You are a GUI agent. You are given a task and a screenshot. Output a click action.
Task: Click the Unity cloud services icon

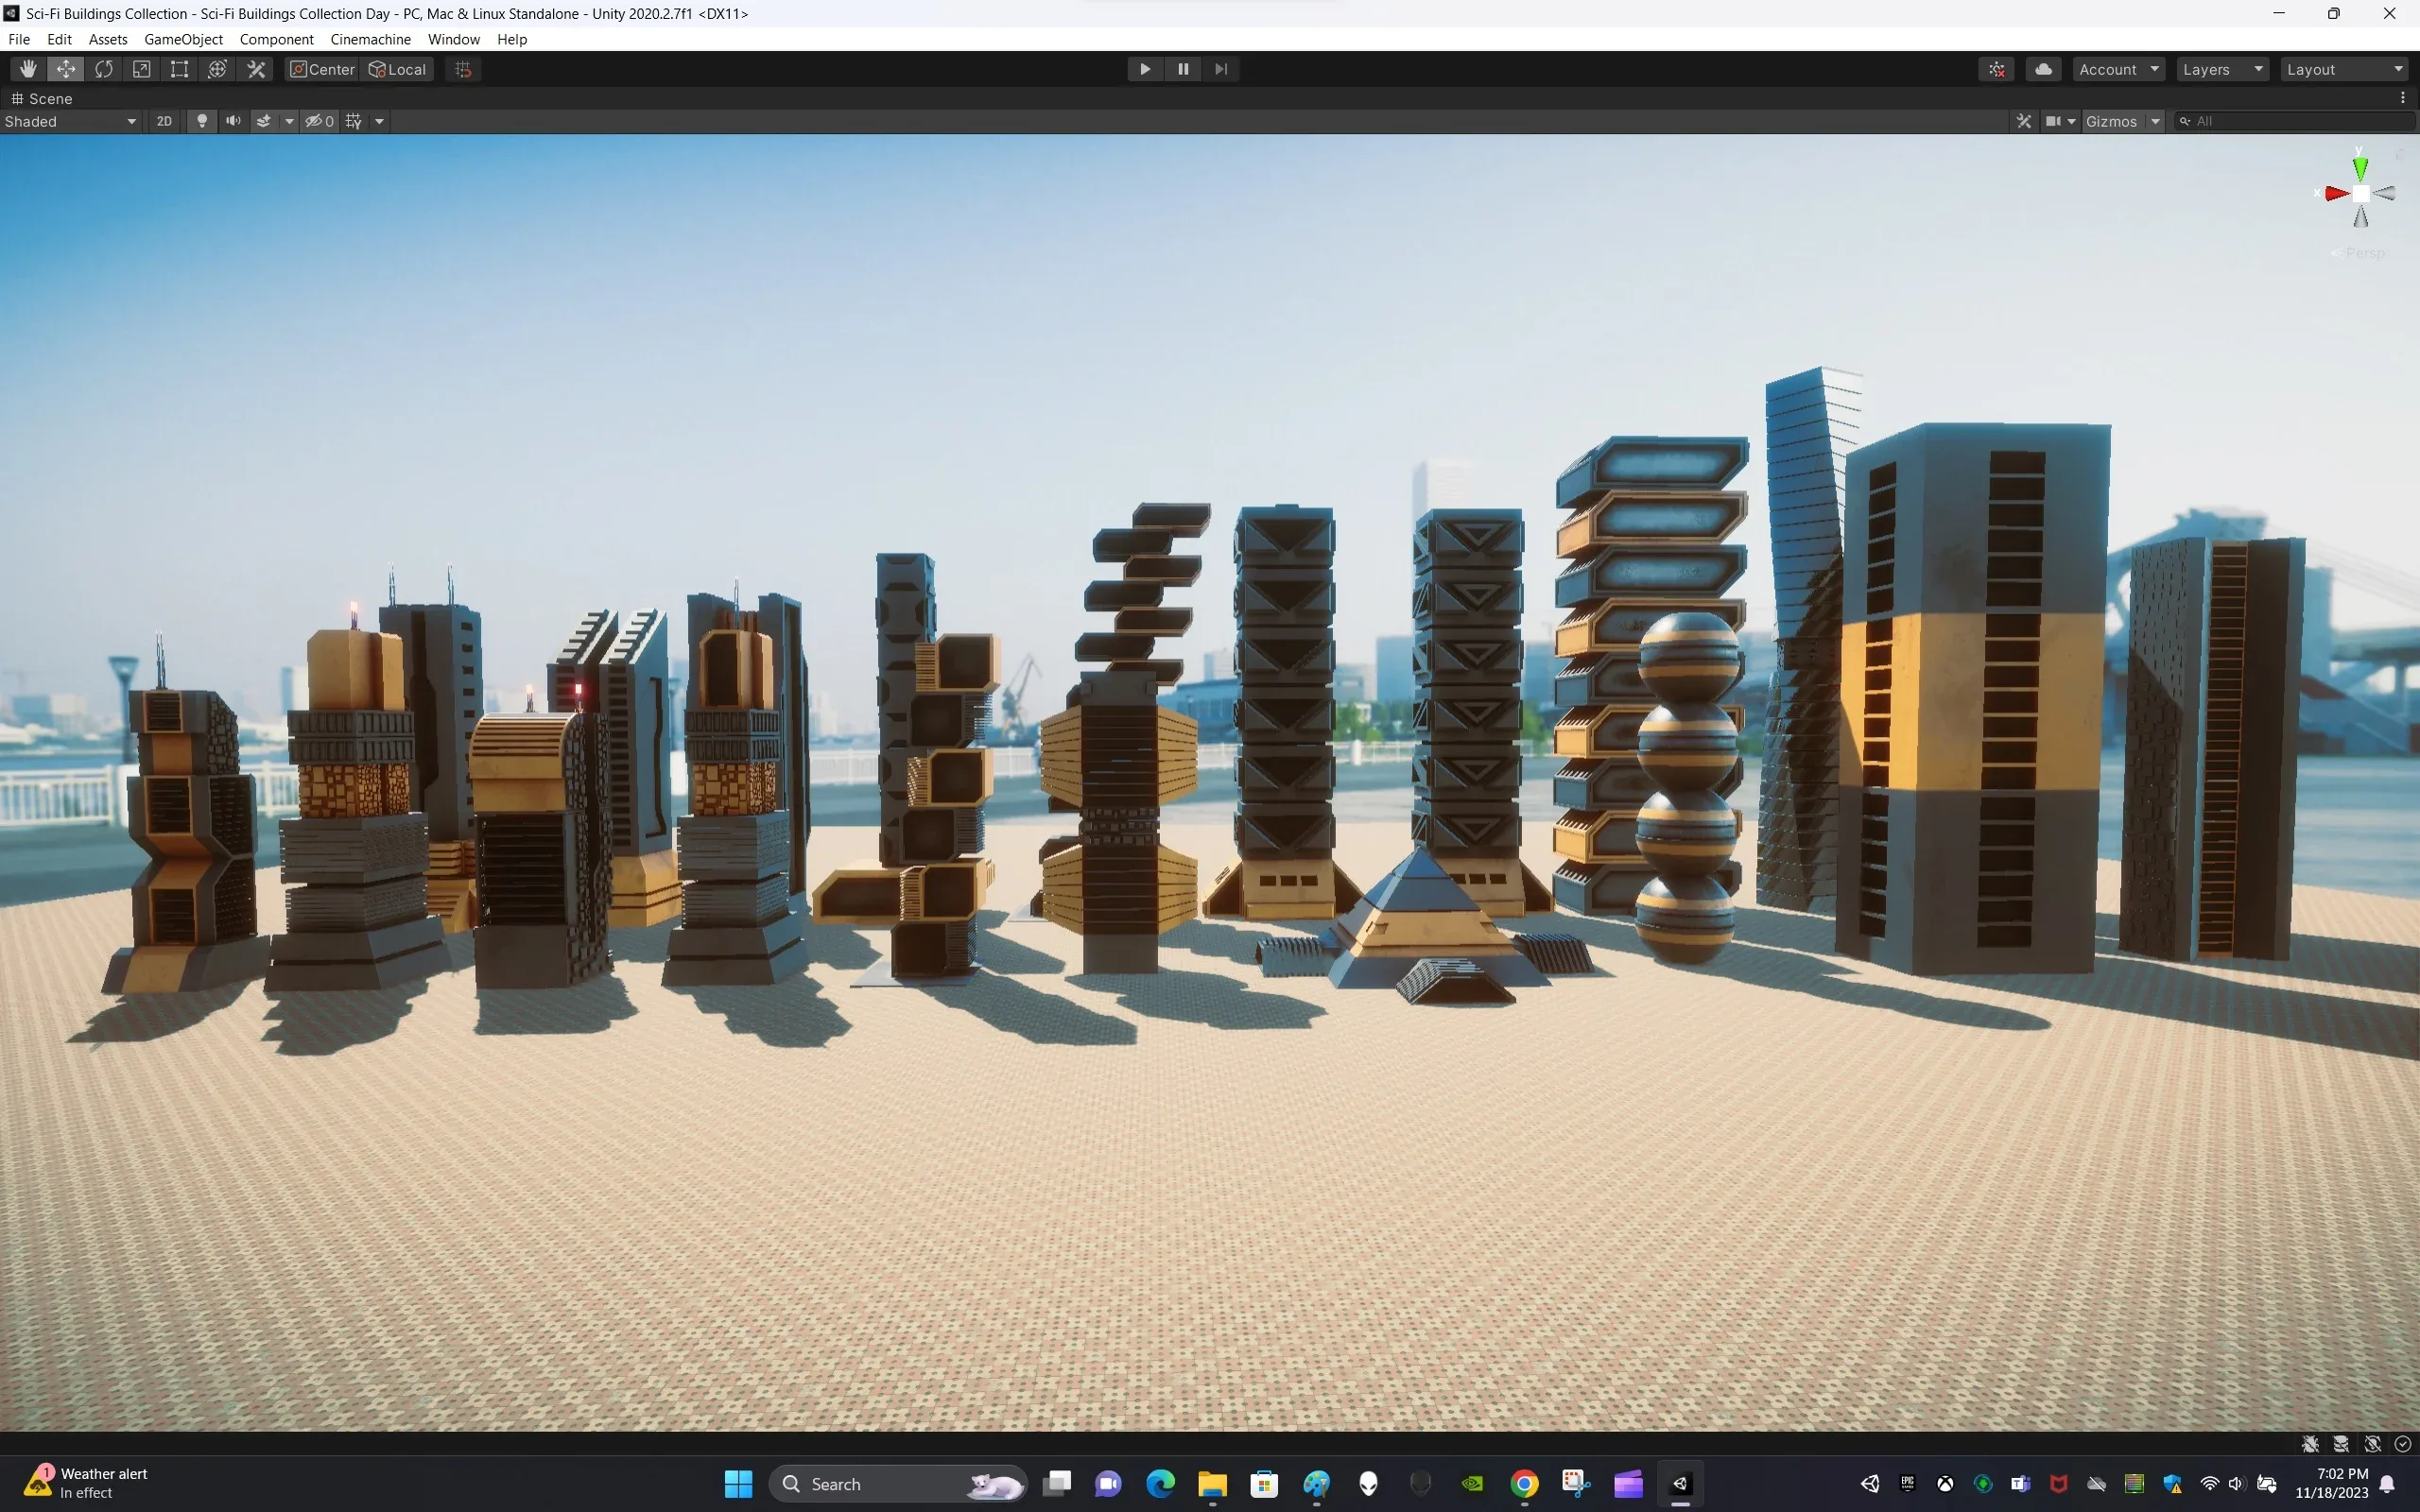coord(2044,68)
